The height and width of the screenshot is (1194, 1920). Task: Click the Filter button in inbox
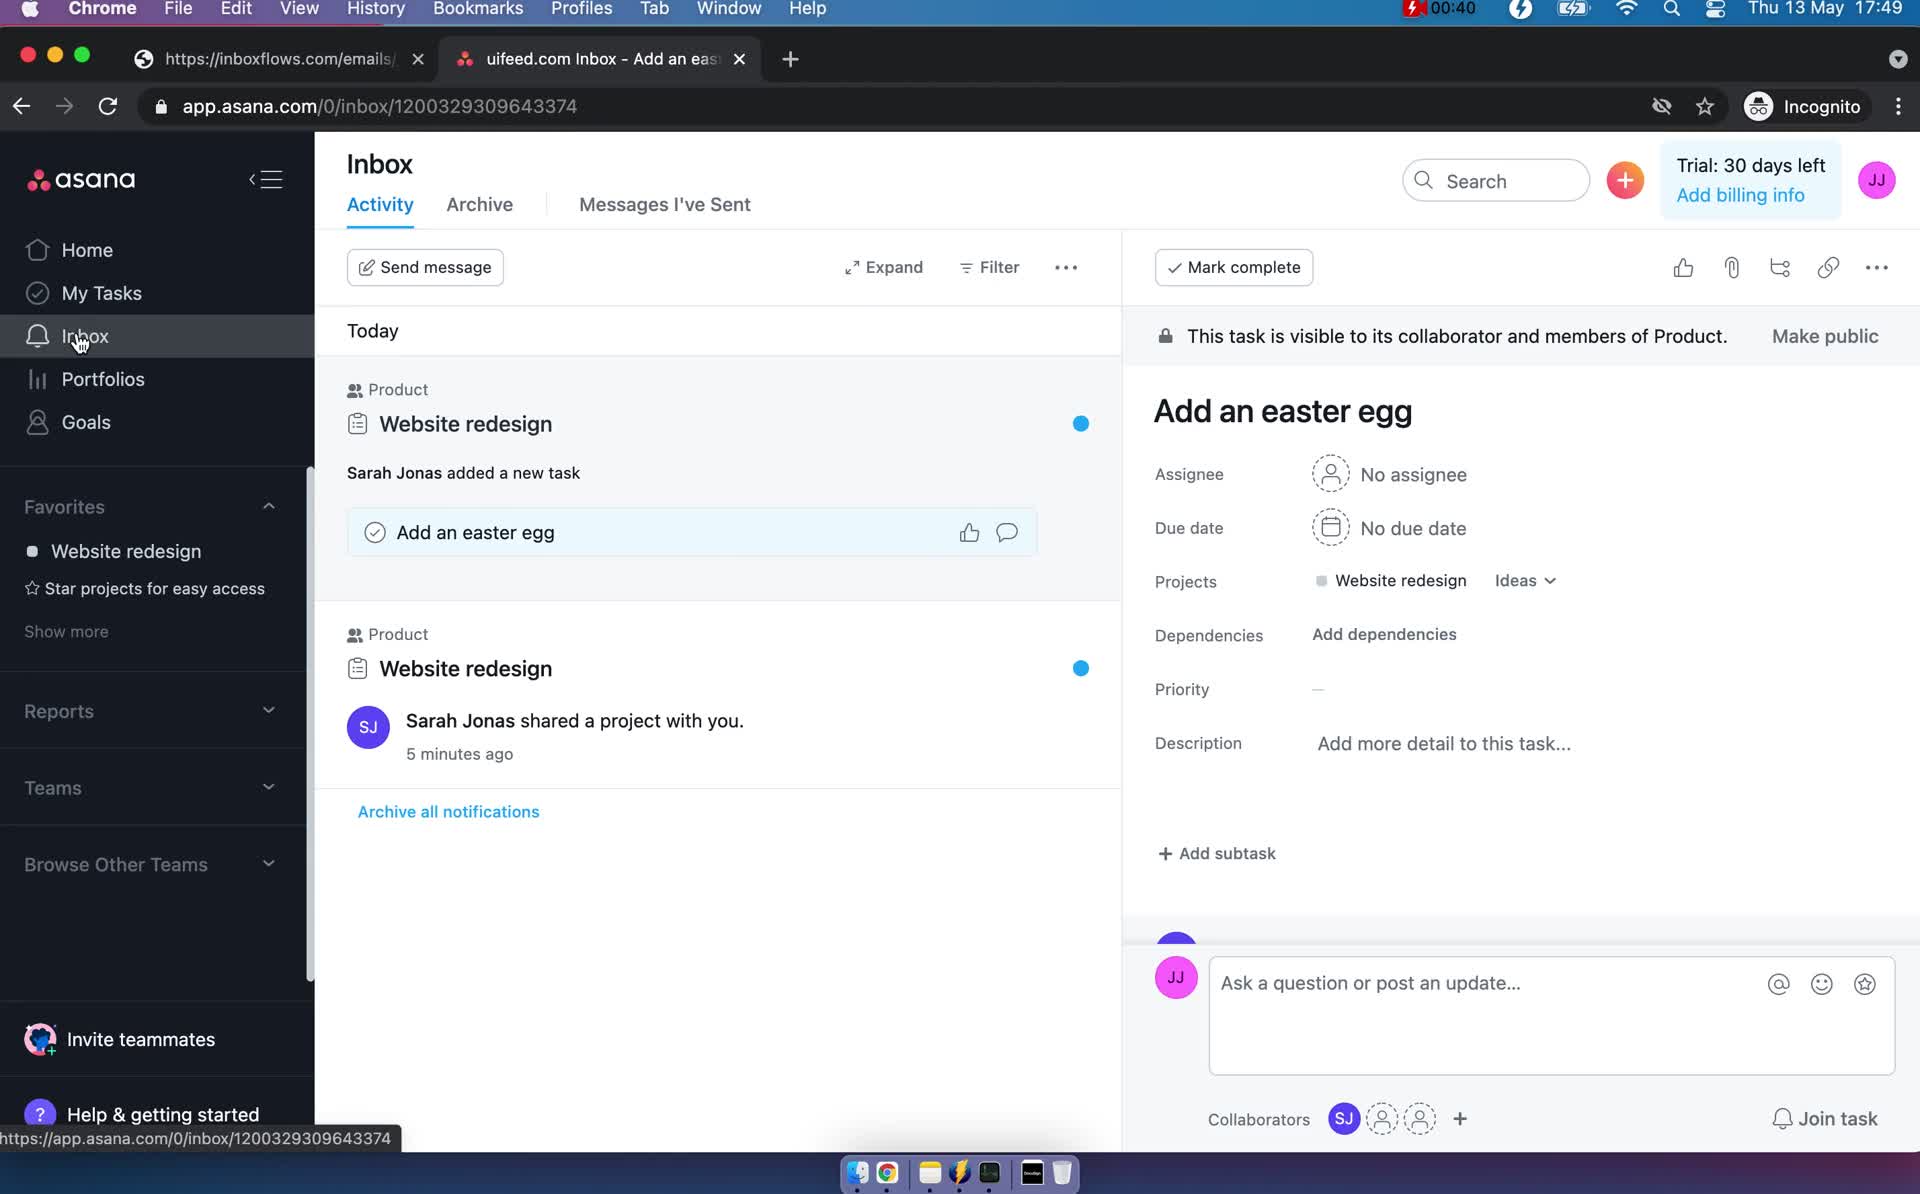(990, 265)
